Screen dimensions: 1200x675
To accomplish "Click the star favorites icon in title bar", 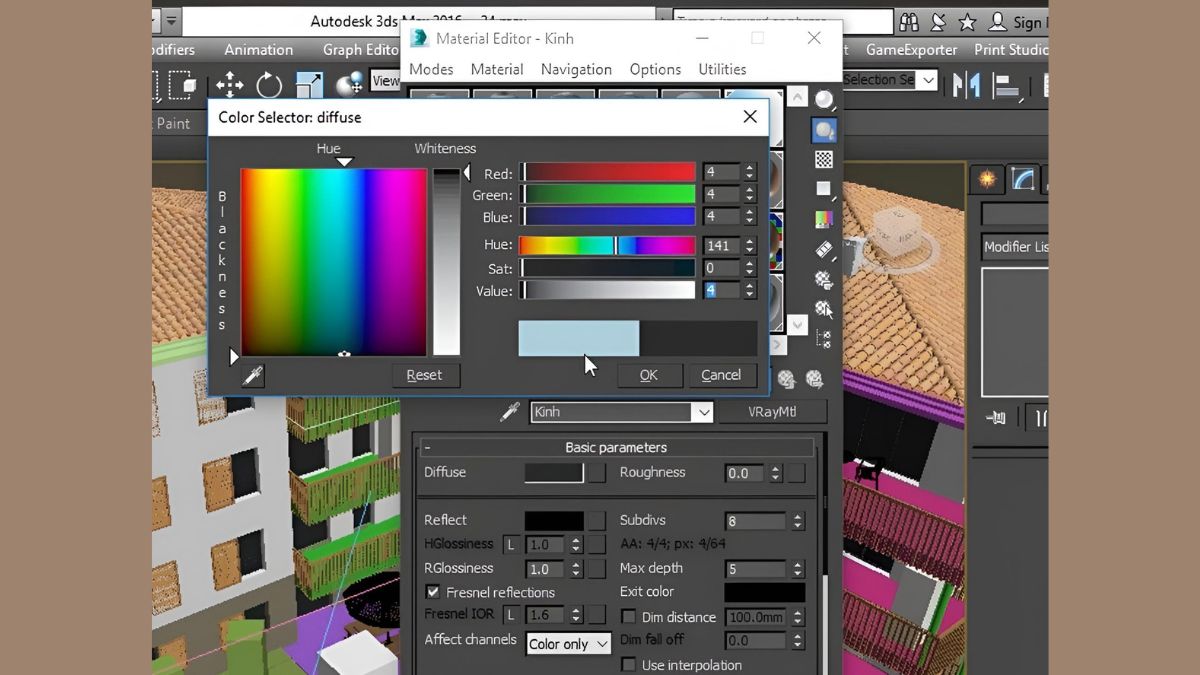I will point(967,22).
